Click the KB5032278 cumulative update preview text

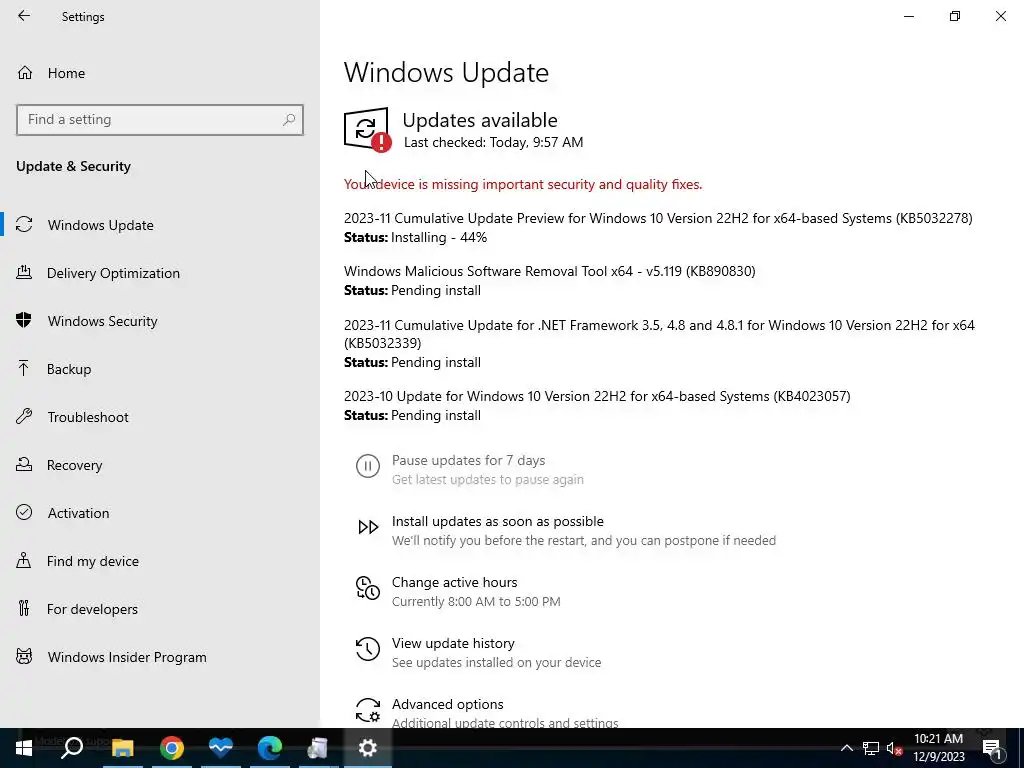658,218
